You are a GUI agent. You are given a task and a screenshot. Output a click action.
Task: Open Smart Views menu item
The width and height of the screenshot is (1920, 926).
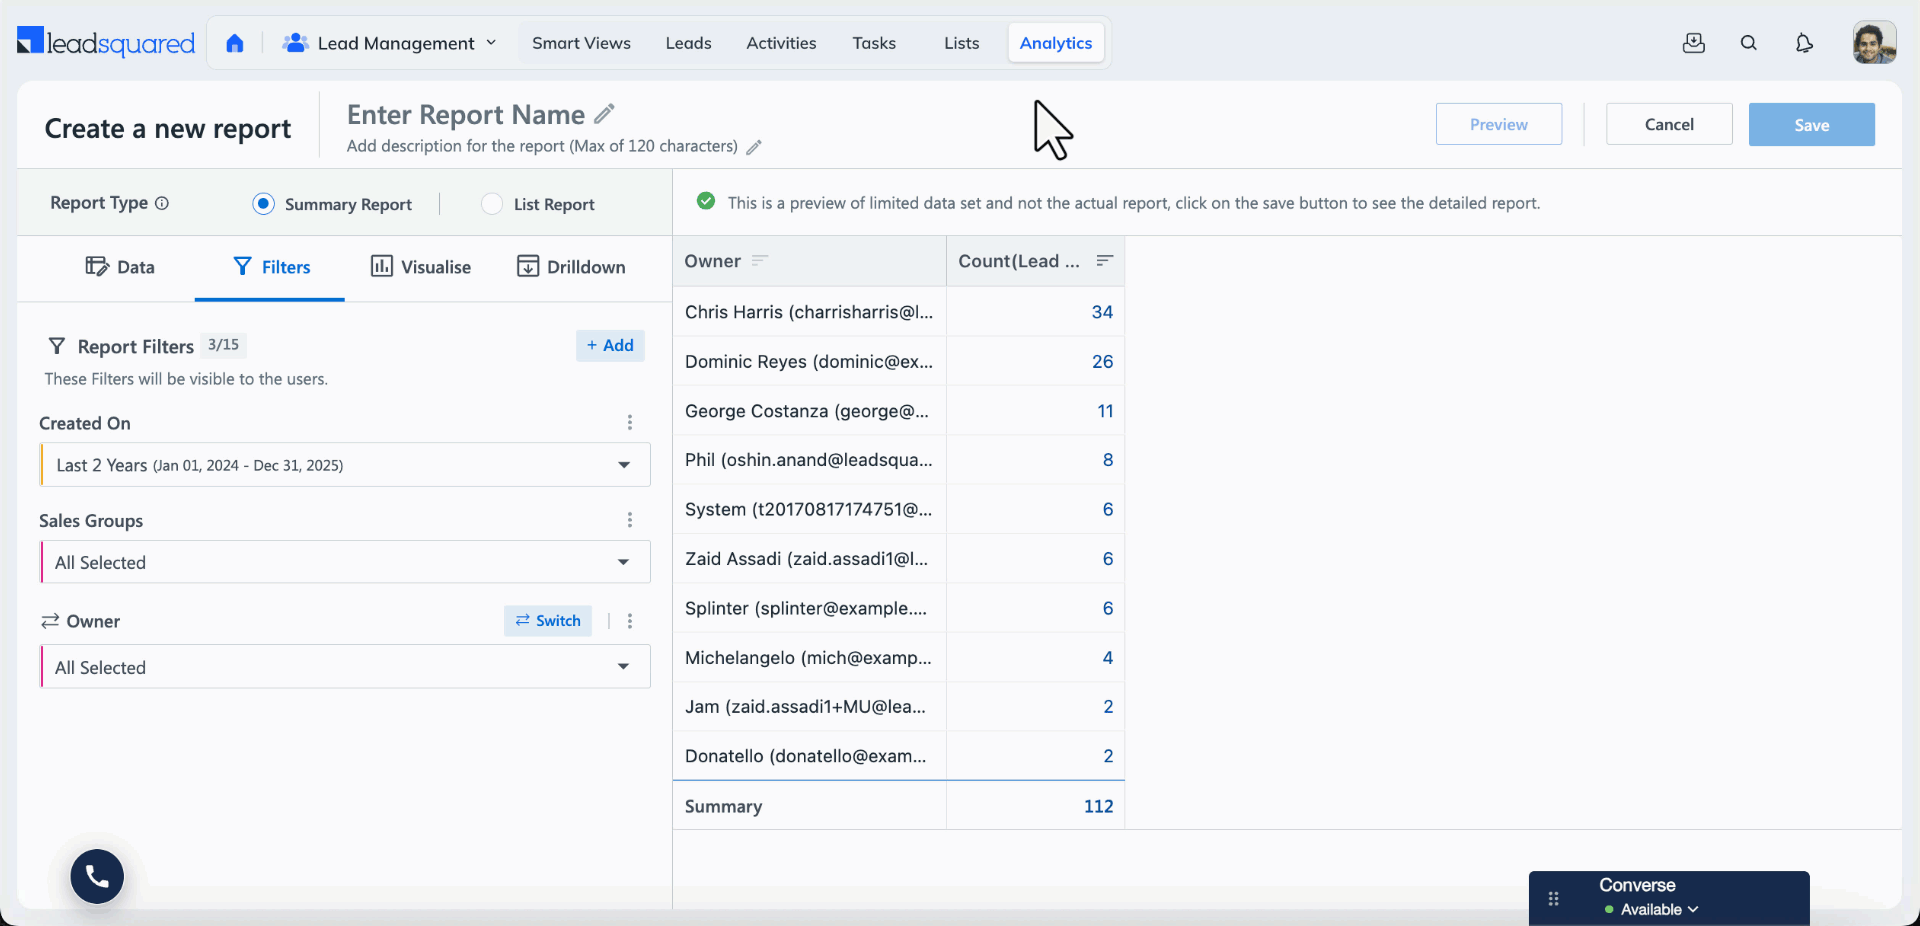[x=581, y=43]
